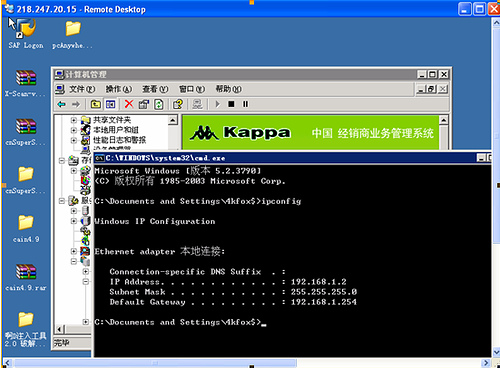Click cmd.exe window title bar icon
Screen dimensions: 500x368
(x=99, y=158)
